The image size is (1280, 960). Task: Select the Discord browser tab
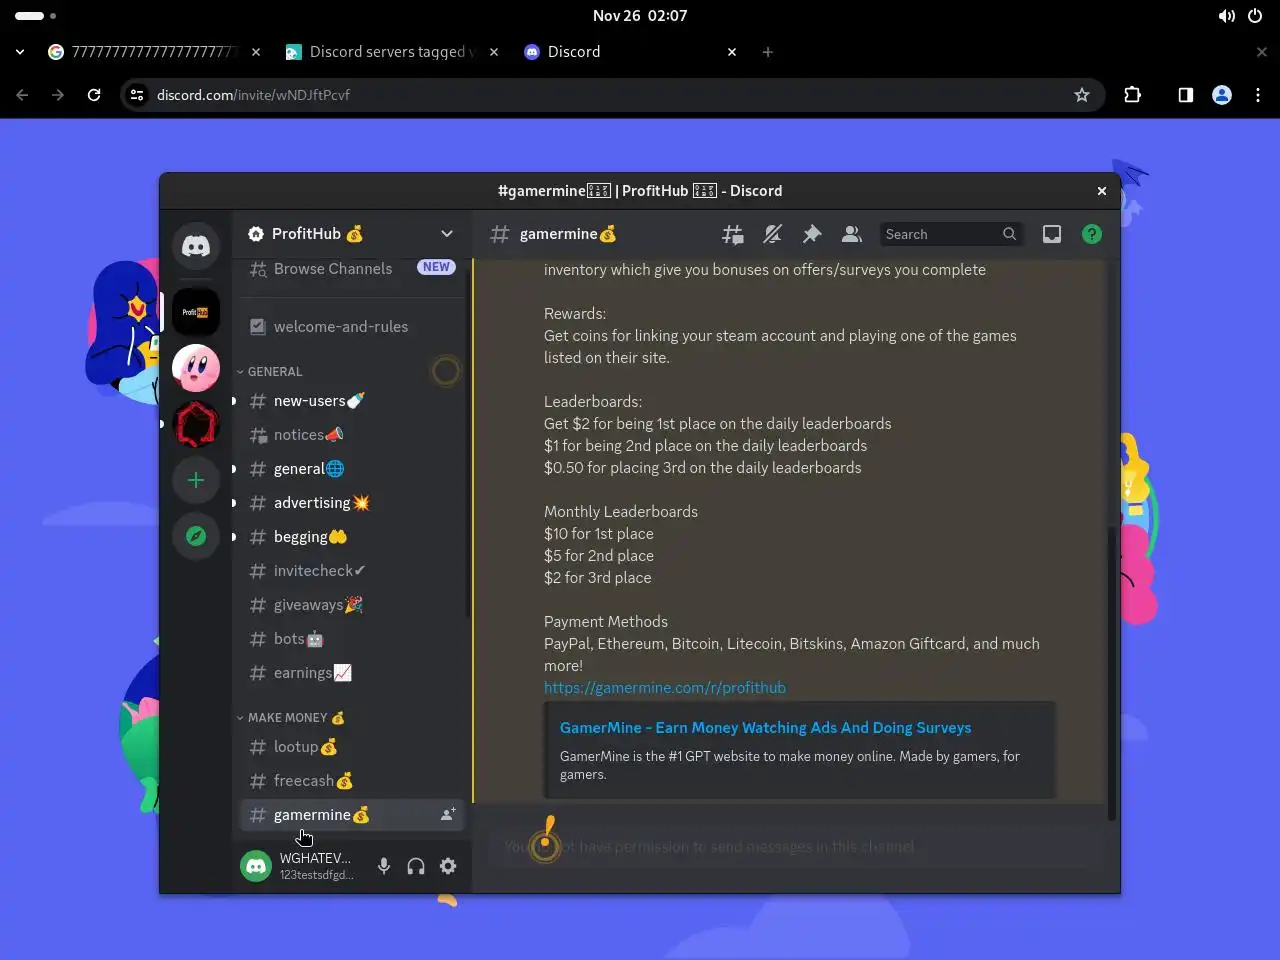[x=630, y=52]
